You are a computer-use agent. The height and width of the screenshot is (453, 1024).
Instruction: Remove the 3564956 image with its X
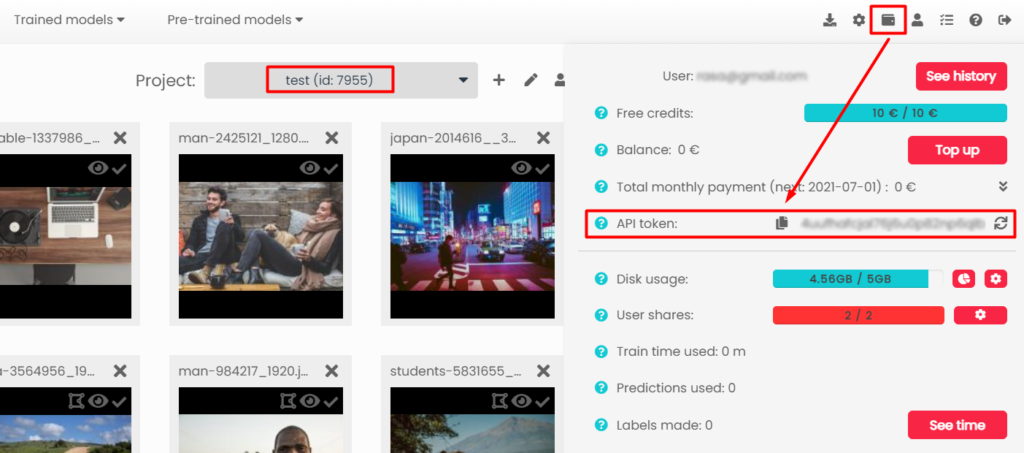pyautogui.click(x=120, y=371)
